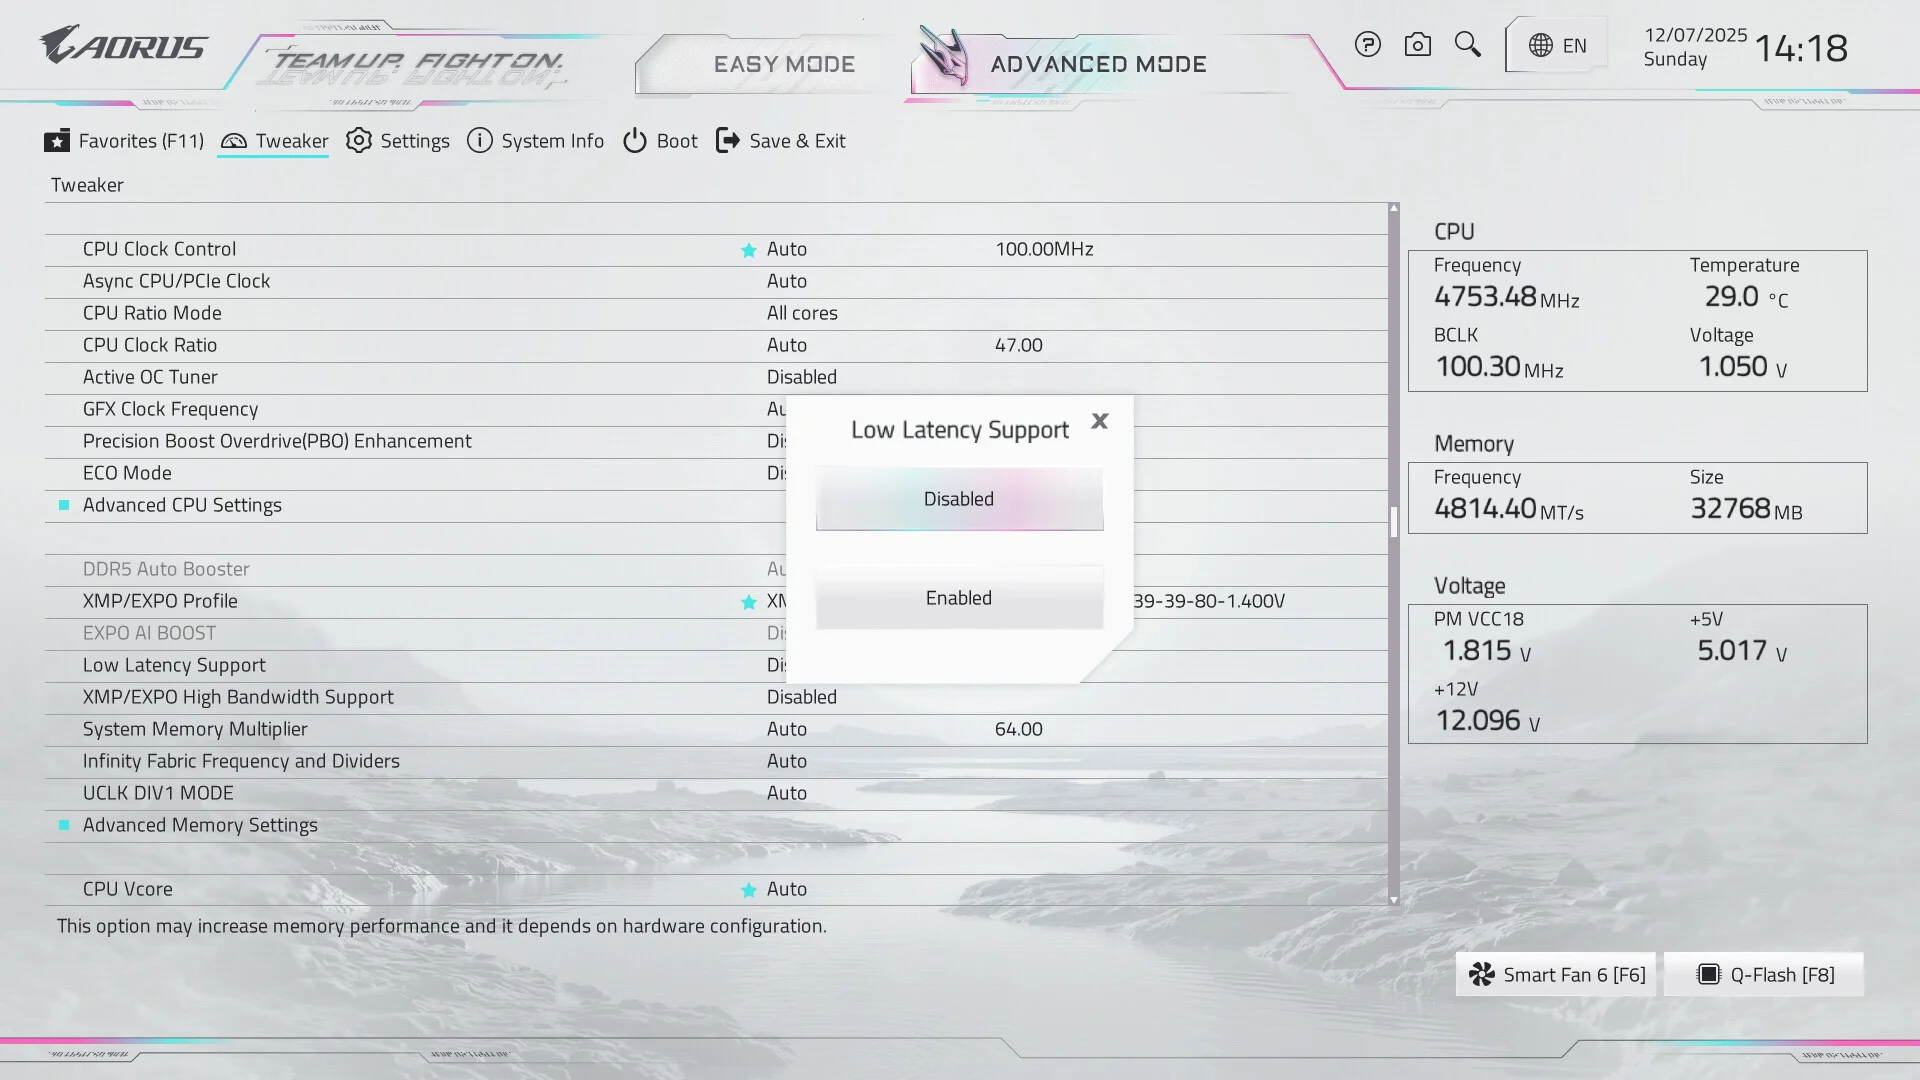Close the Low Latency Support dialog
Screen dimensions: 1920x1080
click(1100, 421)
